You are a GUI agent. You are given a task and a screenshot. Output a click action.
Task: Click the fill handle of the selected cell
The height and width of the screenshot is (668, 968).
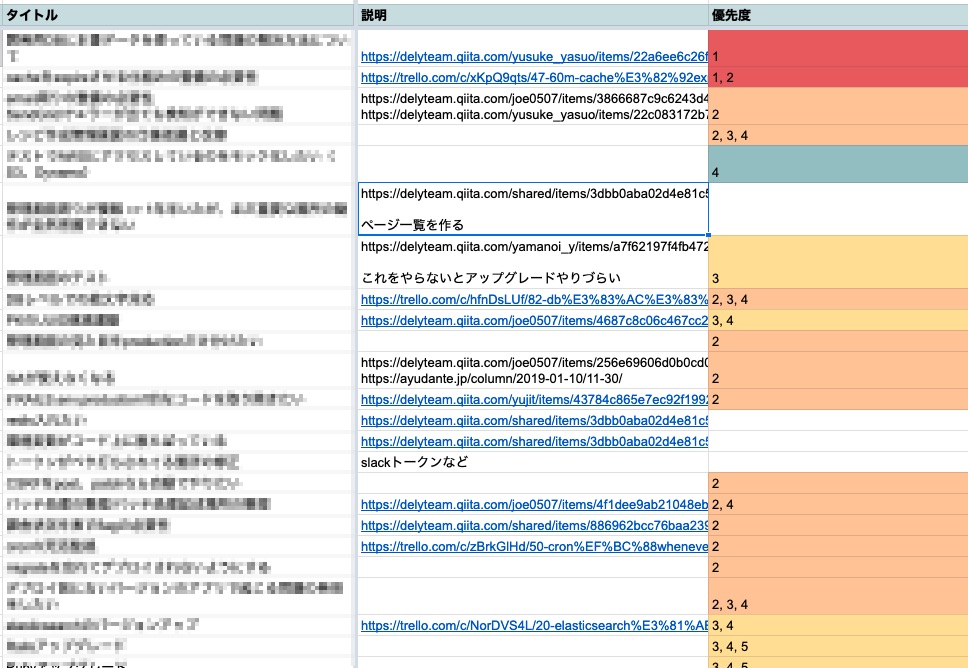pos(708,235)
